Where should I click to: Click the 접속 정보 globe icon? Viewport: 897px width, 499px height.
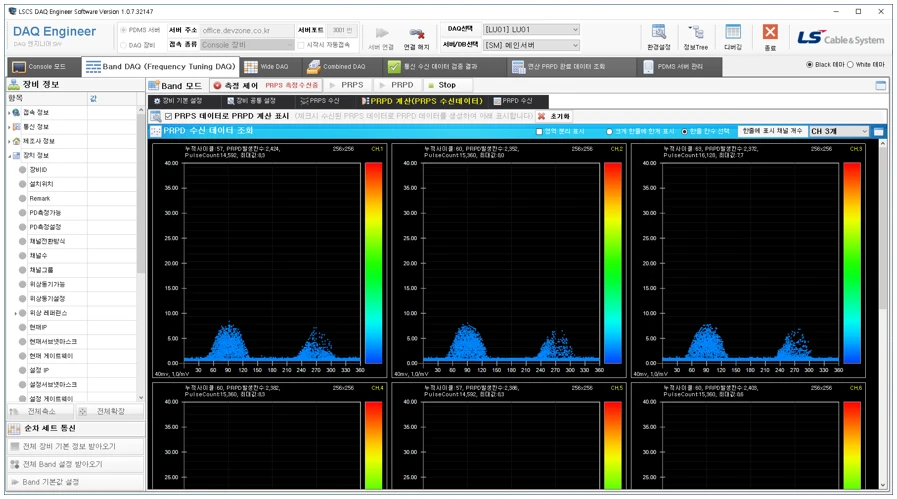[x=17, y=113]
